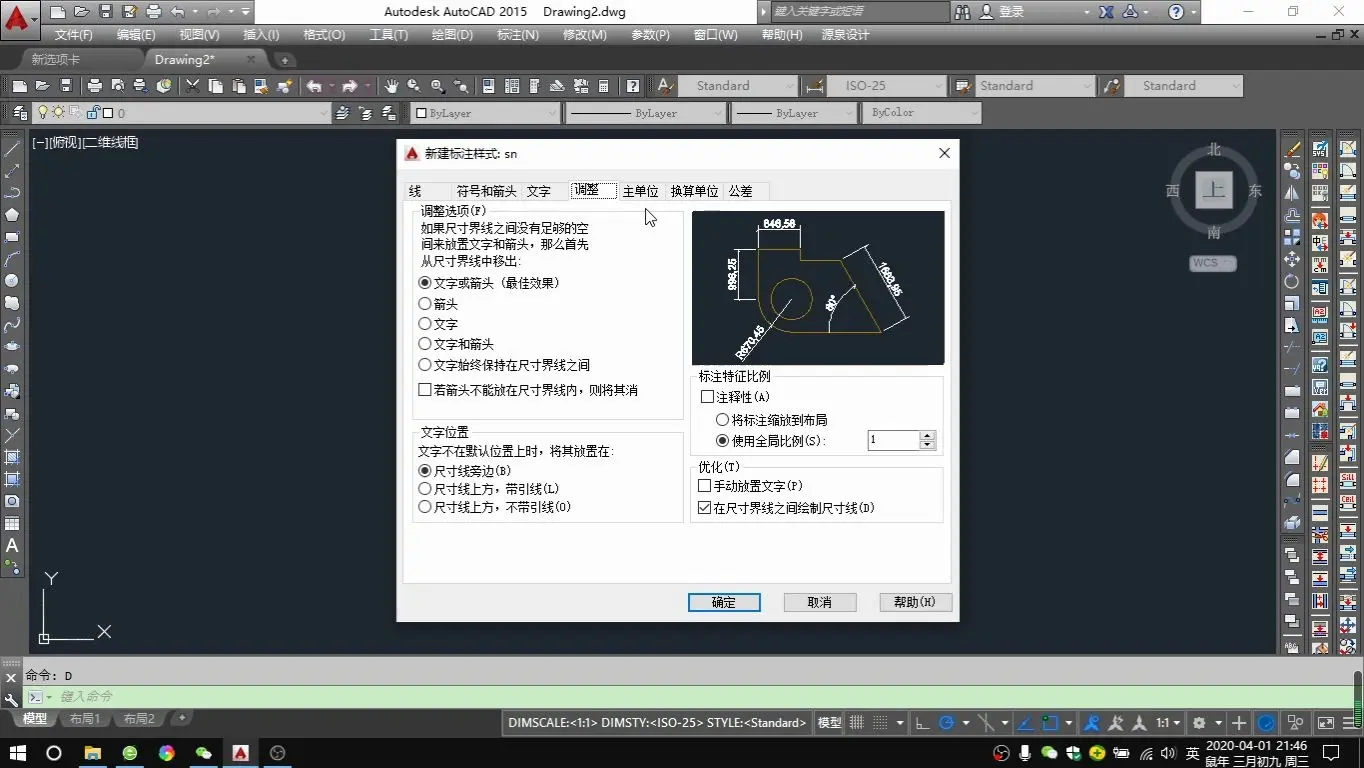Select the '箭头' radio option
This screenshot has height=768, width=1364.
pyautogui.click(x=425, y=304)
